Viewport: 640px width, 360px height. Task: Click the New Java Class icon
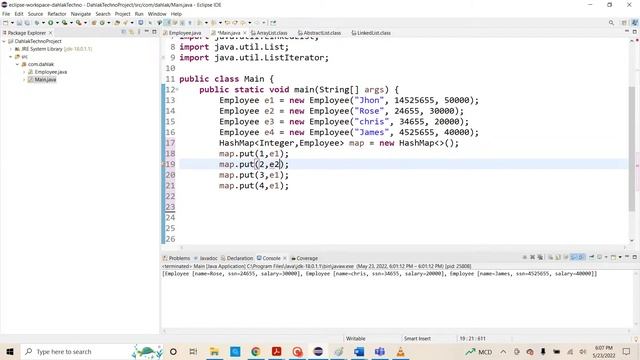[x=102, y=23]
